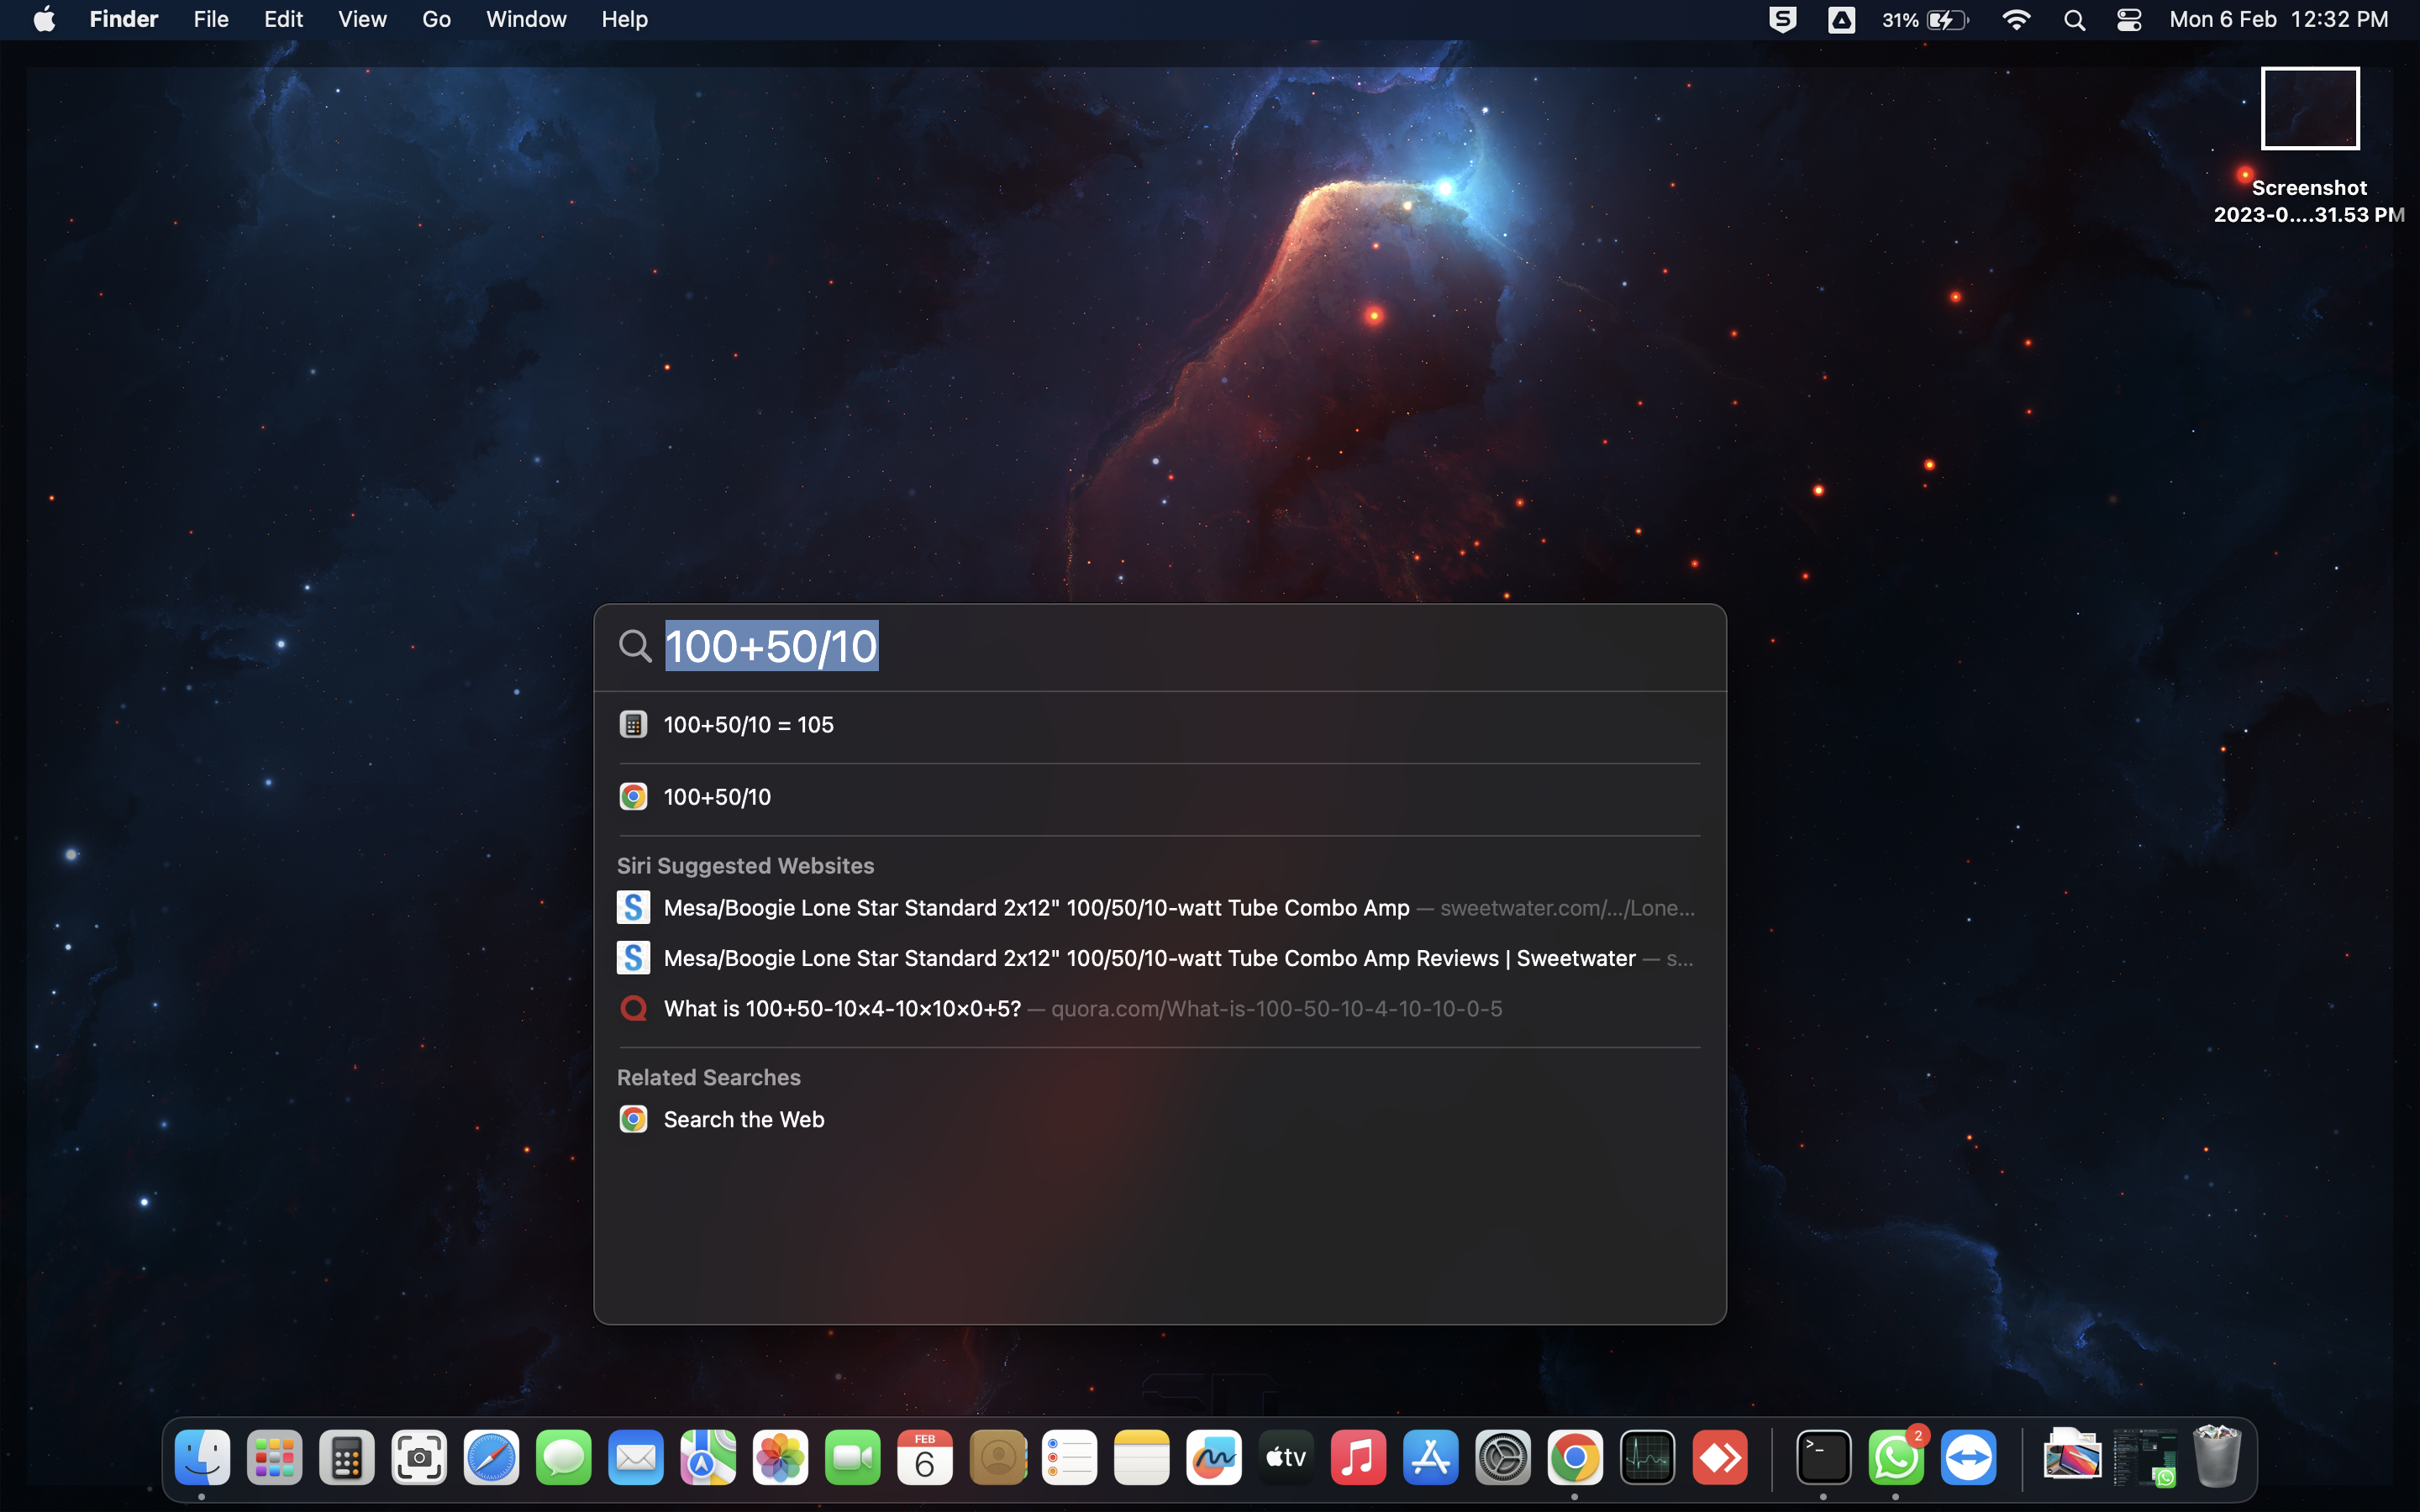The width and height of the screenshot is (2420, 1512).
Task: Open Control Center in menu bar
Action: [x=2128, y=20]
